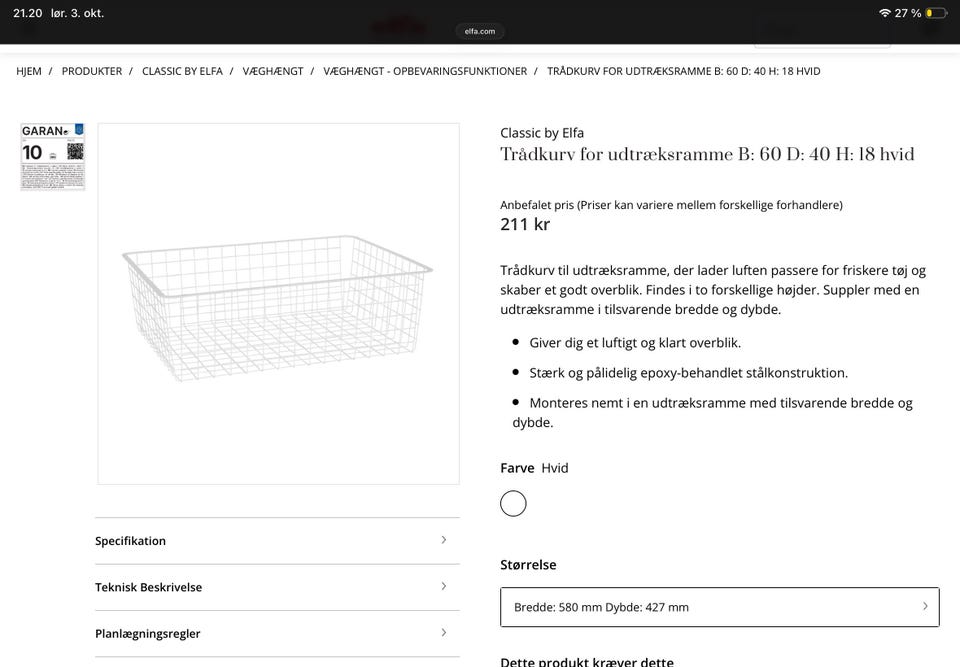Click the 'Farve' label
The width and height of the screenshot is (960, 667).
[517, 468]
